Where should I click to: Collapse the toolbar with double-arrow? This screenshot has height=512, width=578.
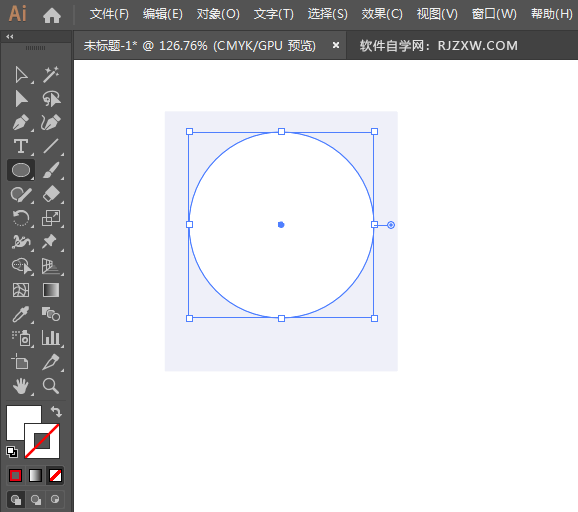pos(10,36)
